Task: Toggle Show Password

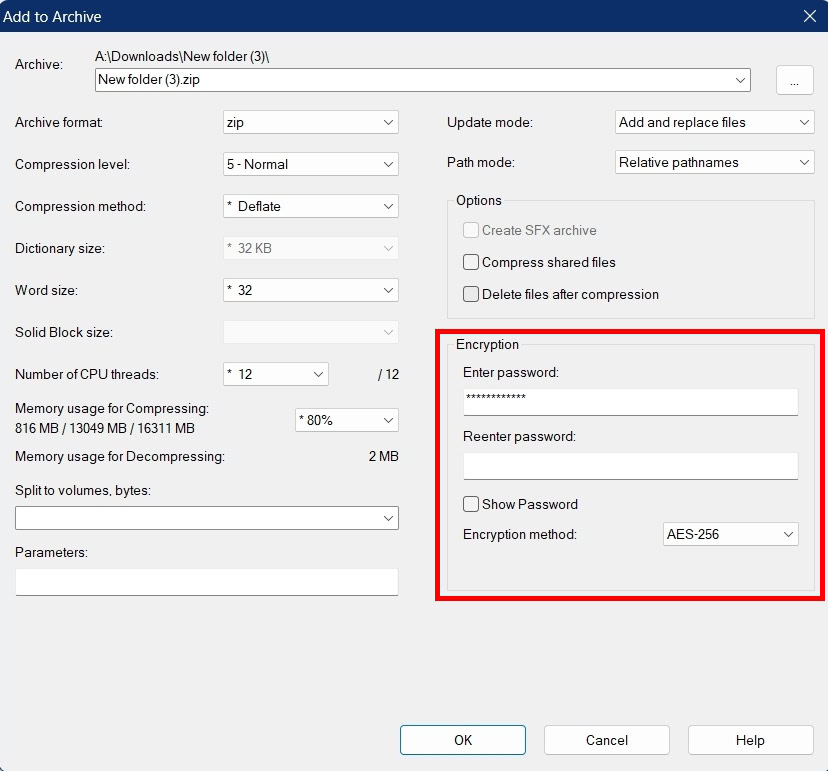Action: coord(470,504)
